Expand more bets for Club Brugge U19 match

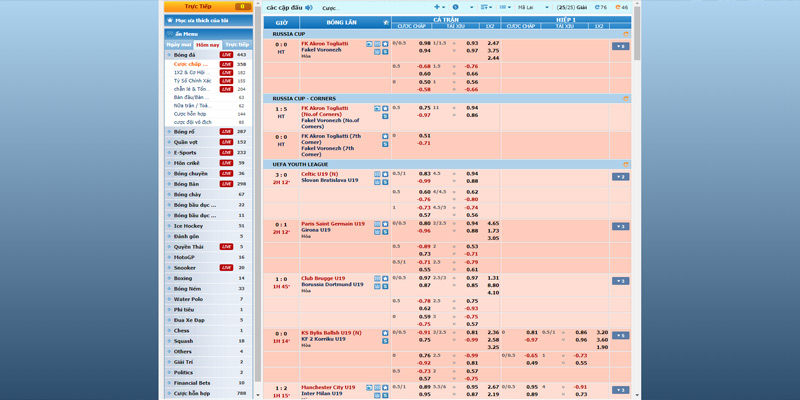(x=620, y=281)
